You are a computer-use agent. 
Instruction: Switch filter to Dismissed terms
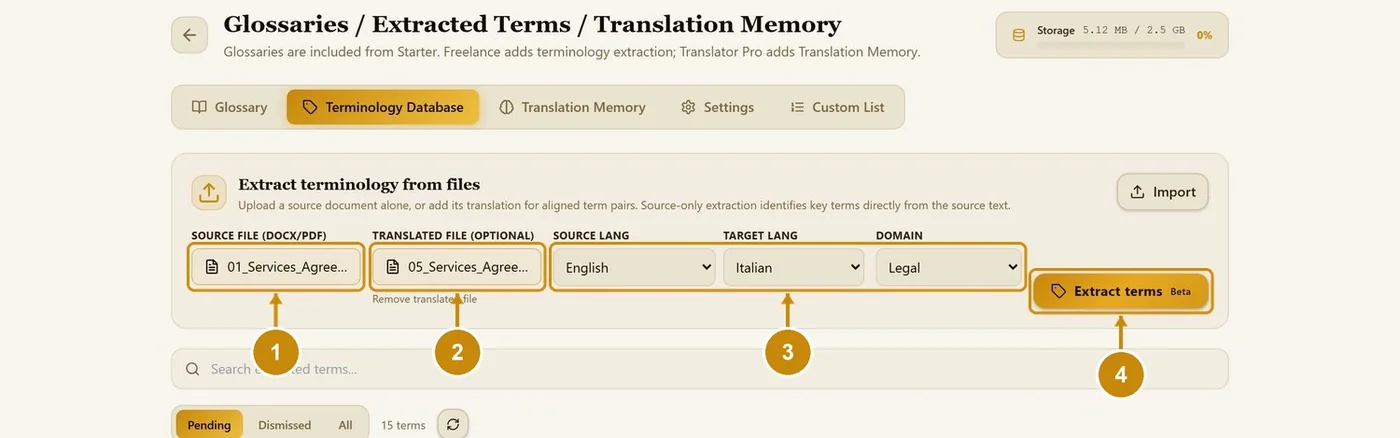[x=285, y=425]
